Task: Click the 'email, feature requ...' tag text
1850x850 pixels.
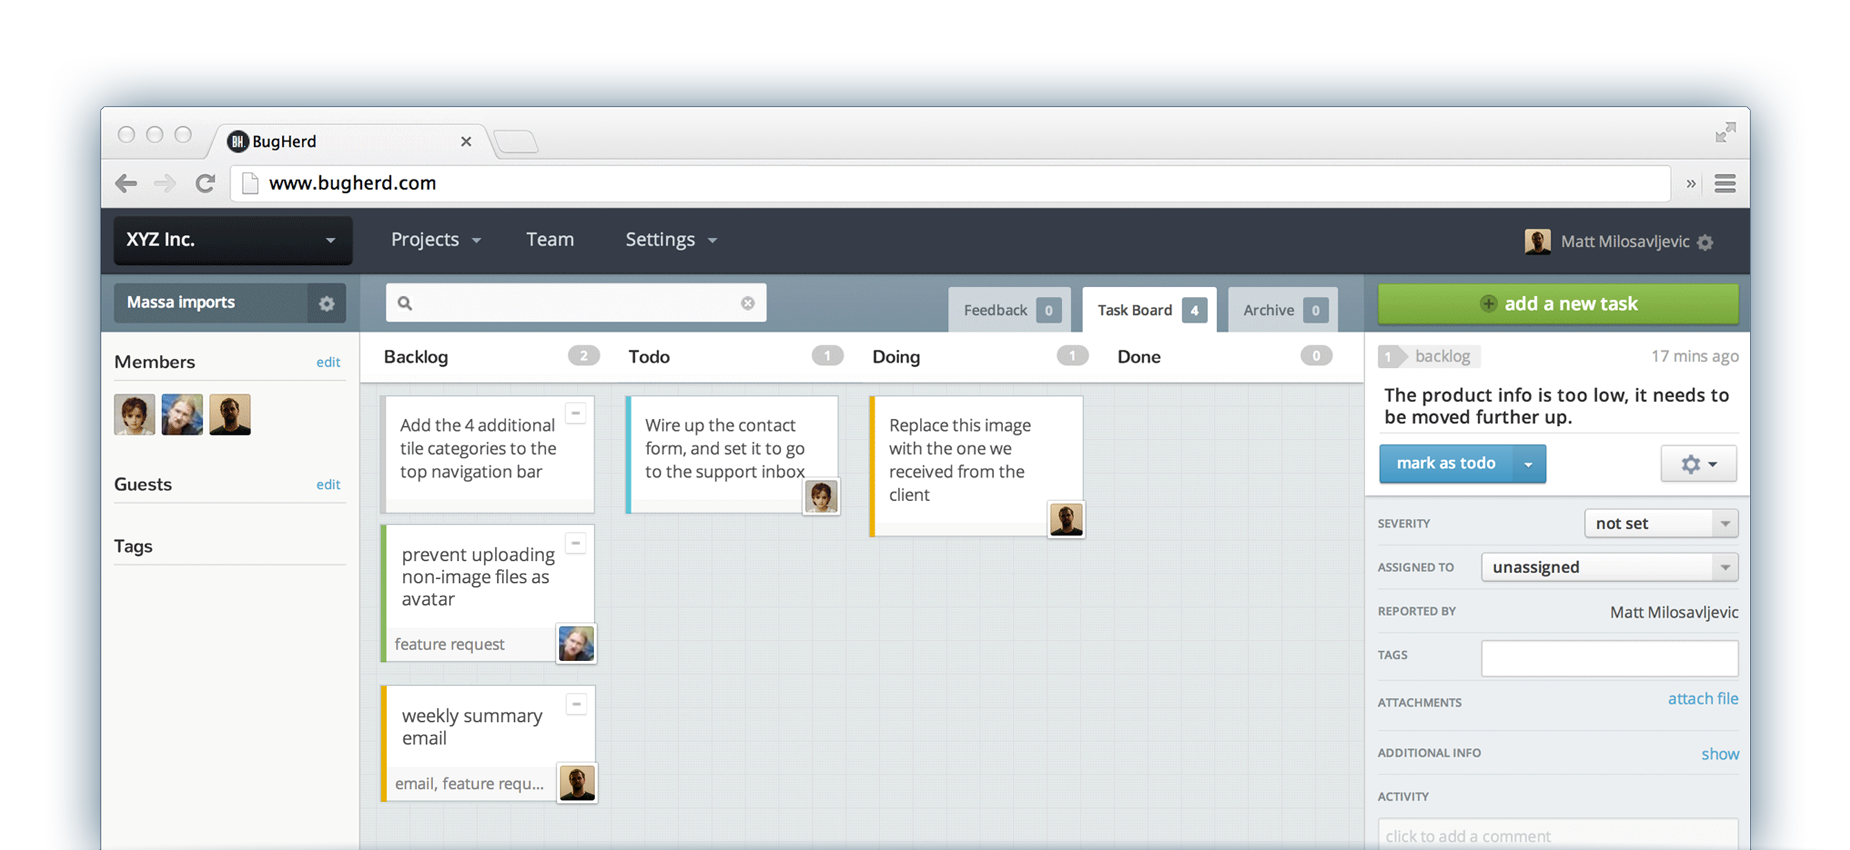Action: pyautogui.click(x=469, y=783)
